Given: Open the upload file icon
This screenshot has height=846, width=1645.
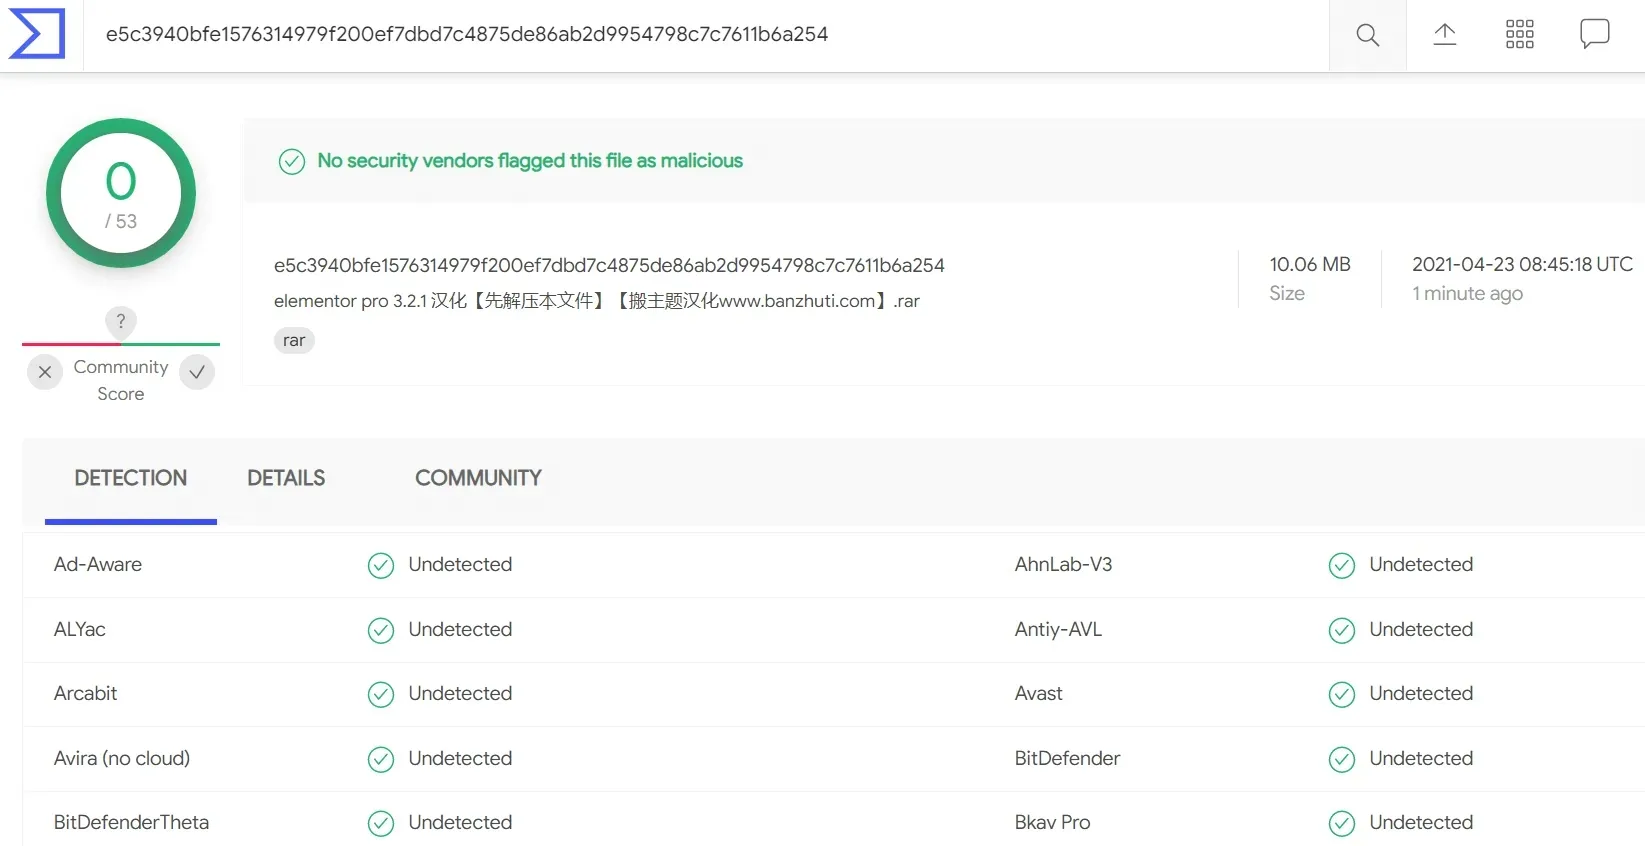Looking at the screenshot, I should coord(1444,34).
